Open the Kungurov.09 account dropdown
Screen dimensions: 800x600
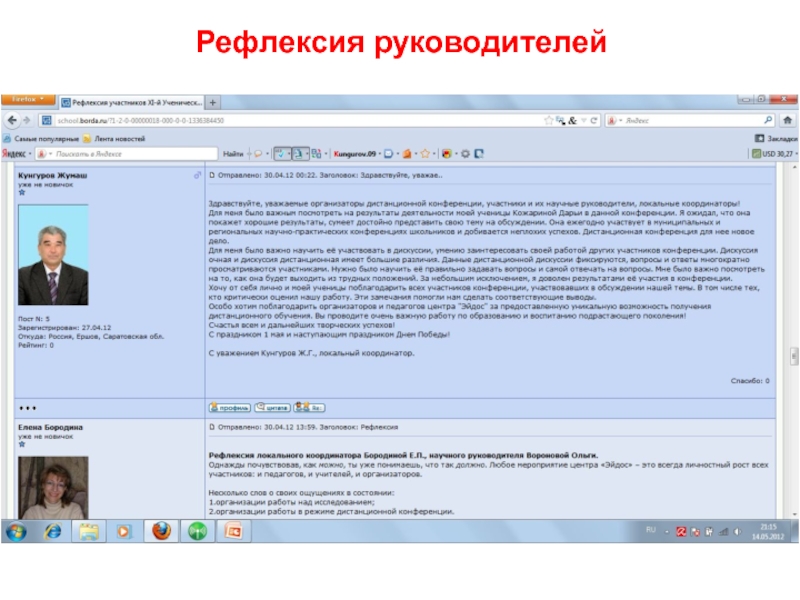pos(357,154)
